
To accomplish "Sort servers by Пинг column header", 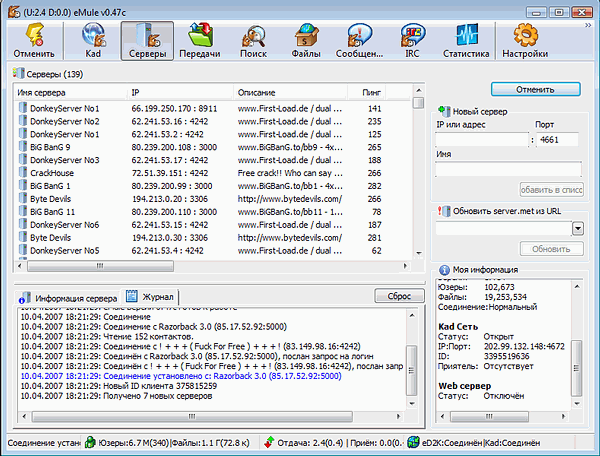I will click(x=367, y=93).
